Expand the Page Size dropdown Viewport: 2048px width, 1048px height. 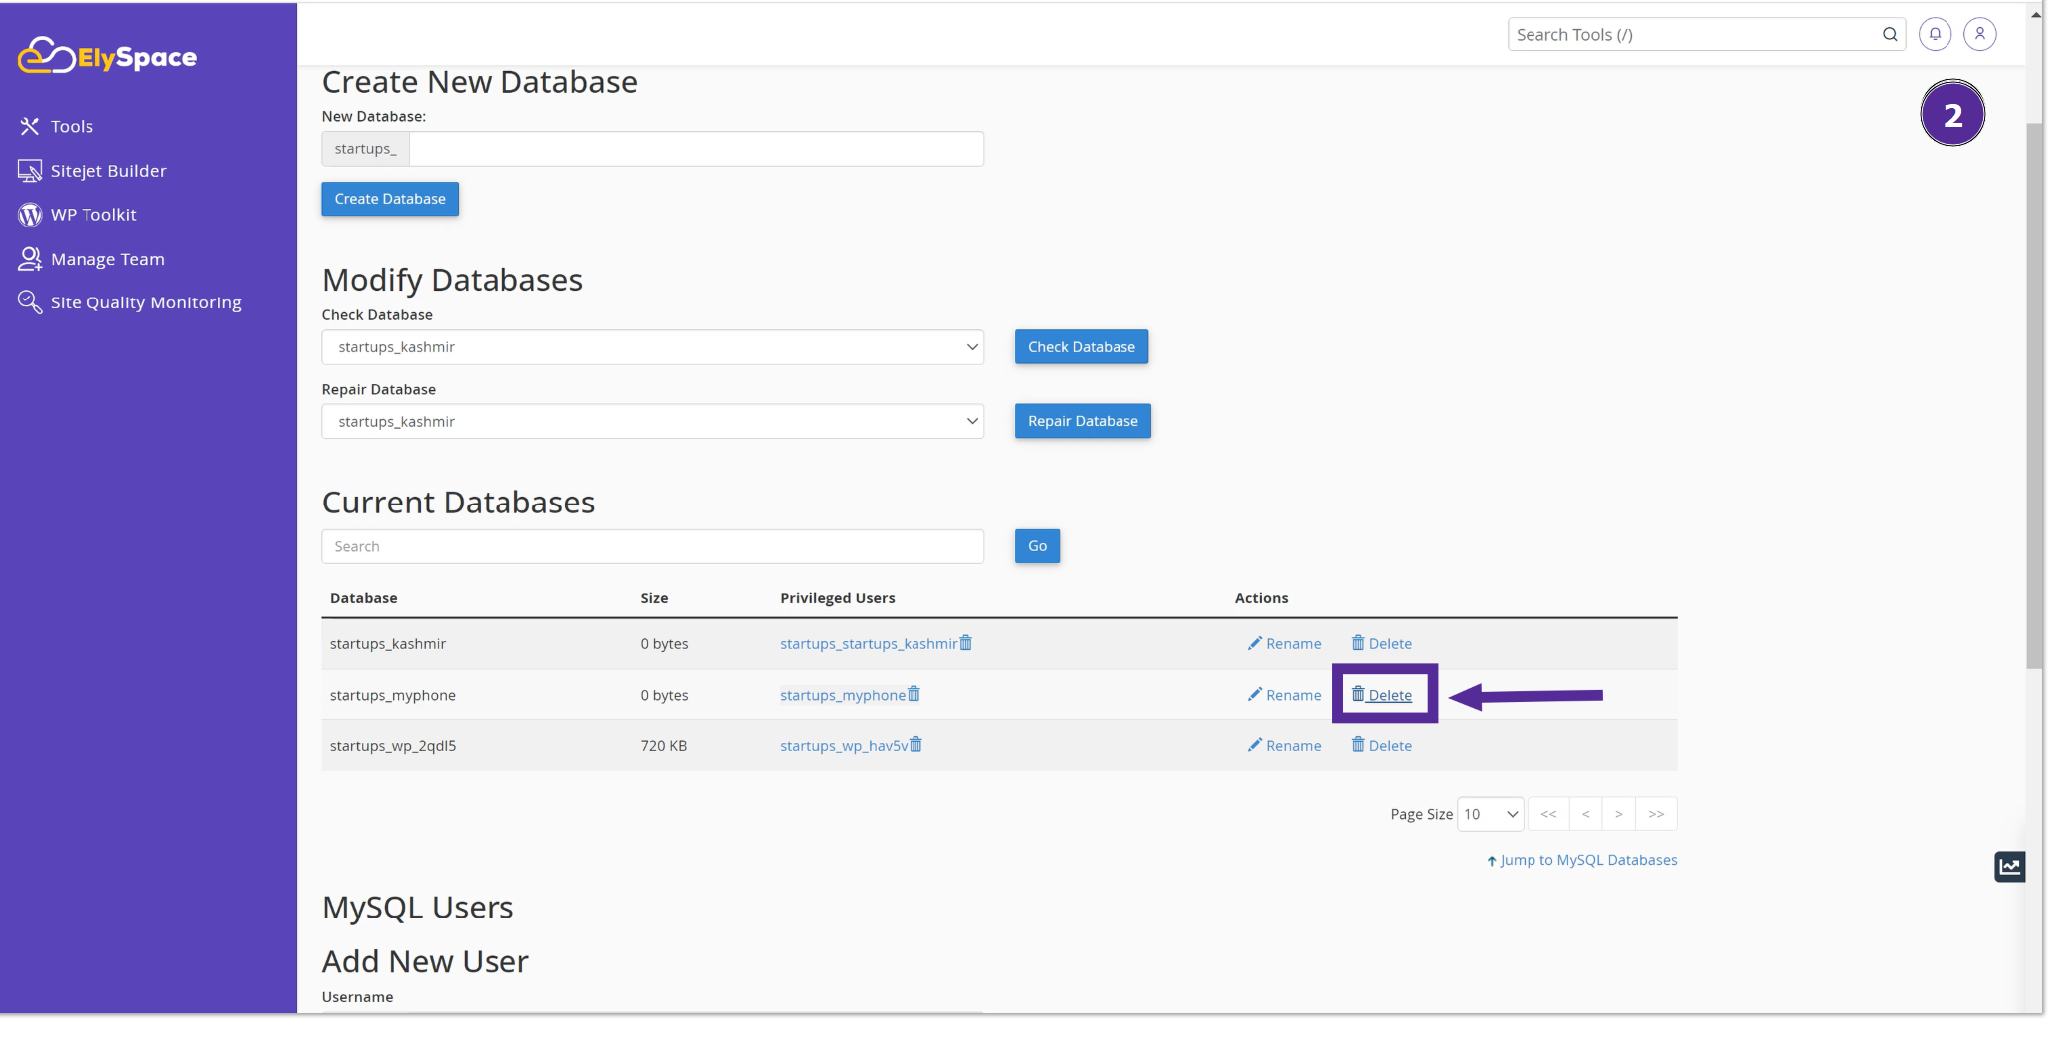tap(1491, 814)
